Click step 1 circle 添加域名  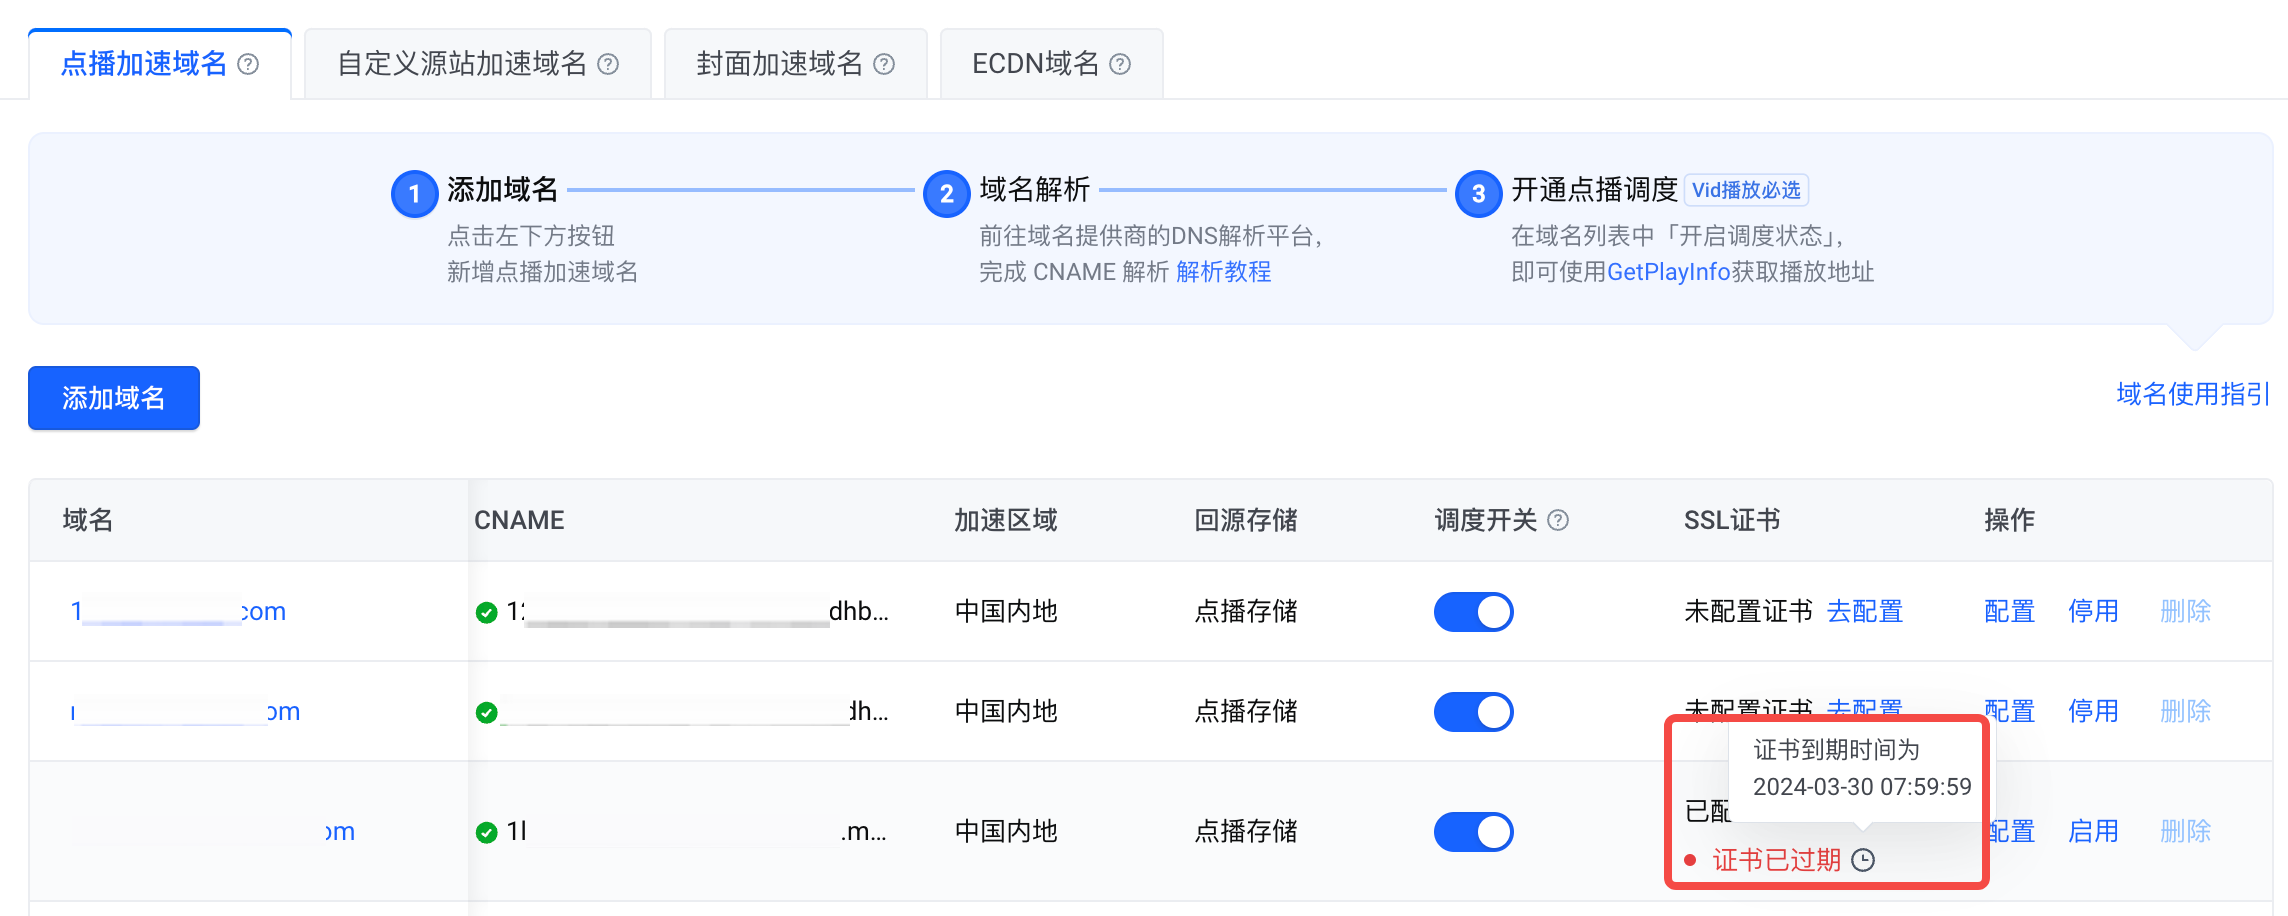tap(414, 194)
